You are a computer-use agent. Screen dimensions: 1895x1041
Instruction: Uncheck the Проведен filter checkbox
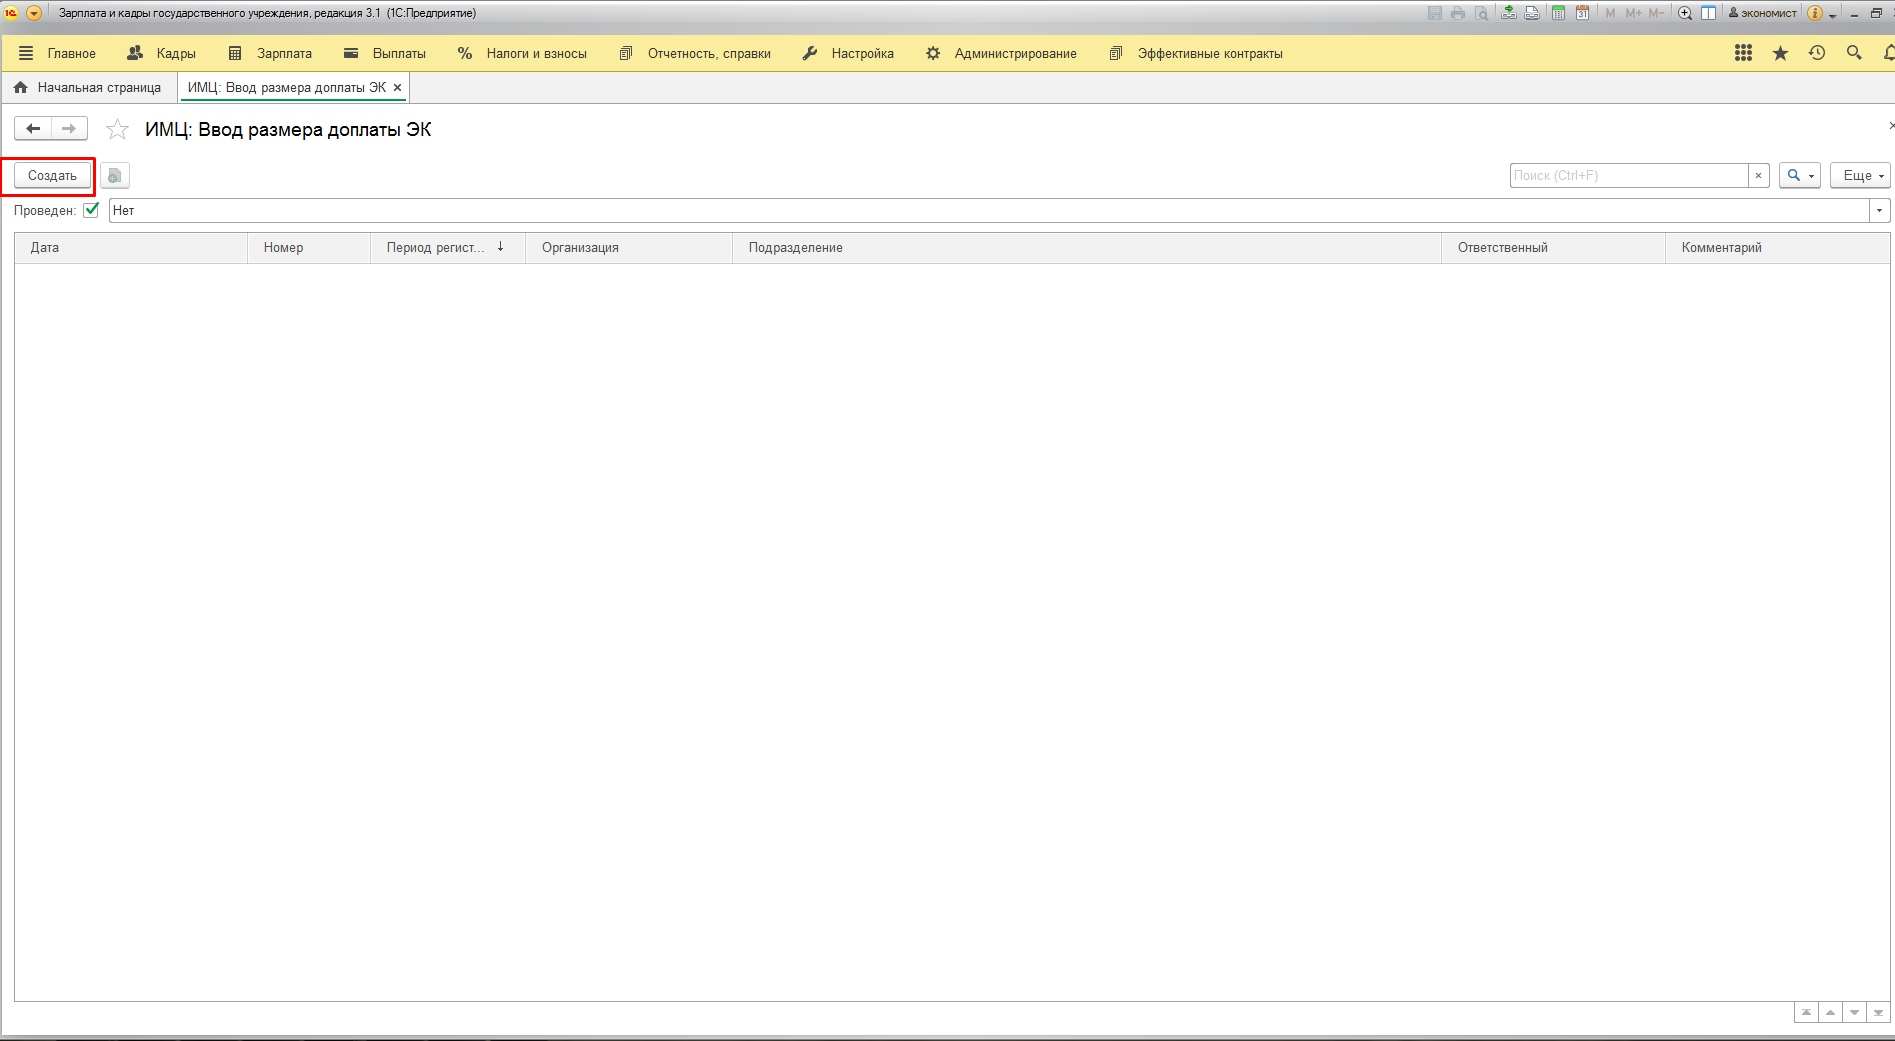[x=92, y=210]
